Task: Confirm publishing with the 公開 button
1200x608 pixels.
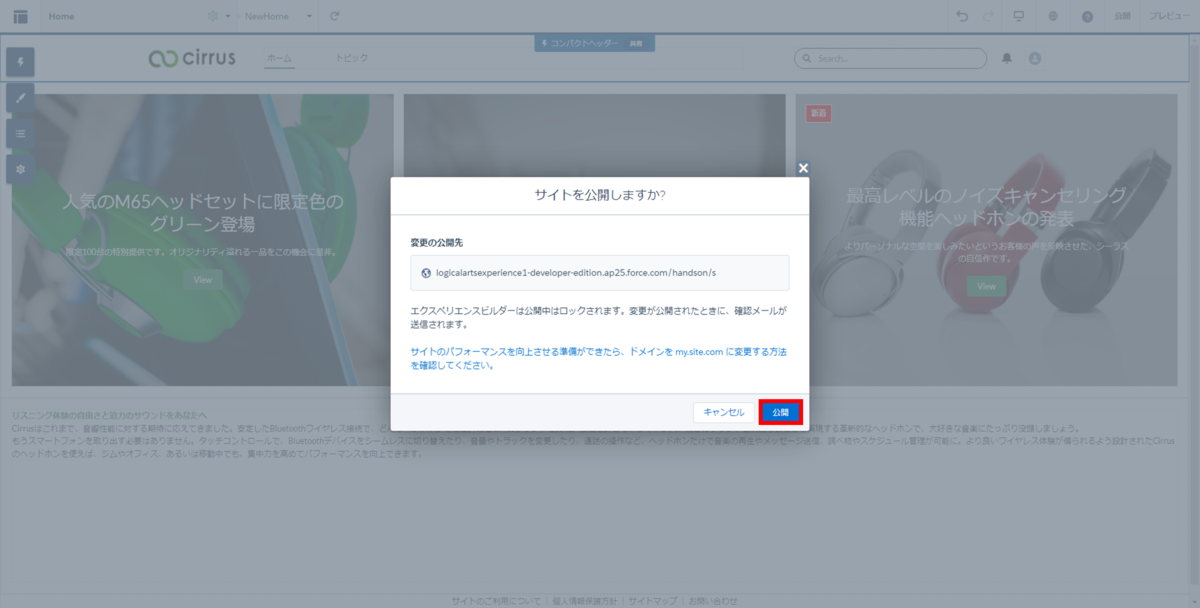Action: 780,411
